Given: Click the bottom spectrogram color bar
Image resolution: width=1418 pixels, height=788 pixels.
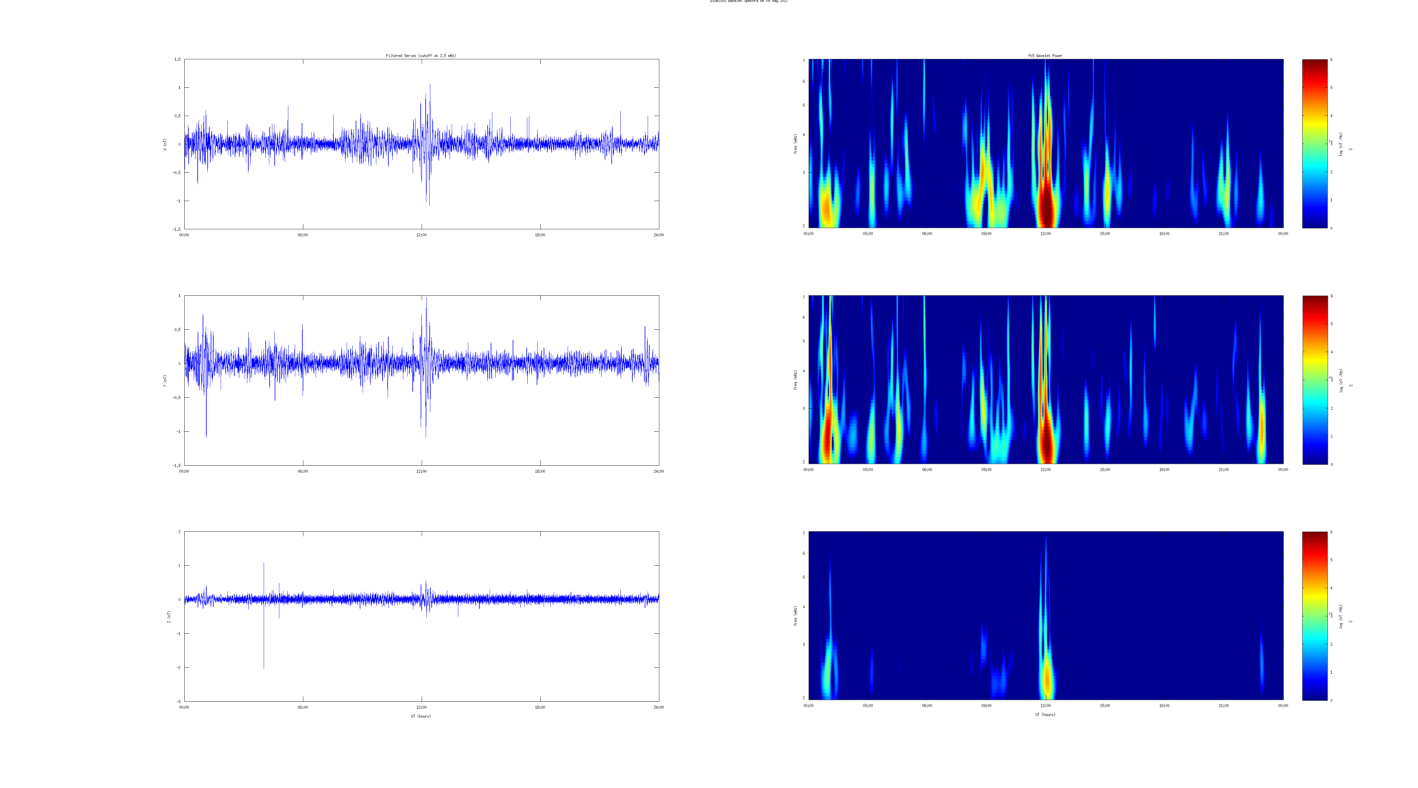Looking at the screenshot, I should [1315, 615].
